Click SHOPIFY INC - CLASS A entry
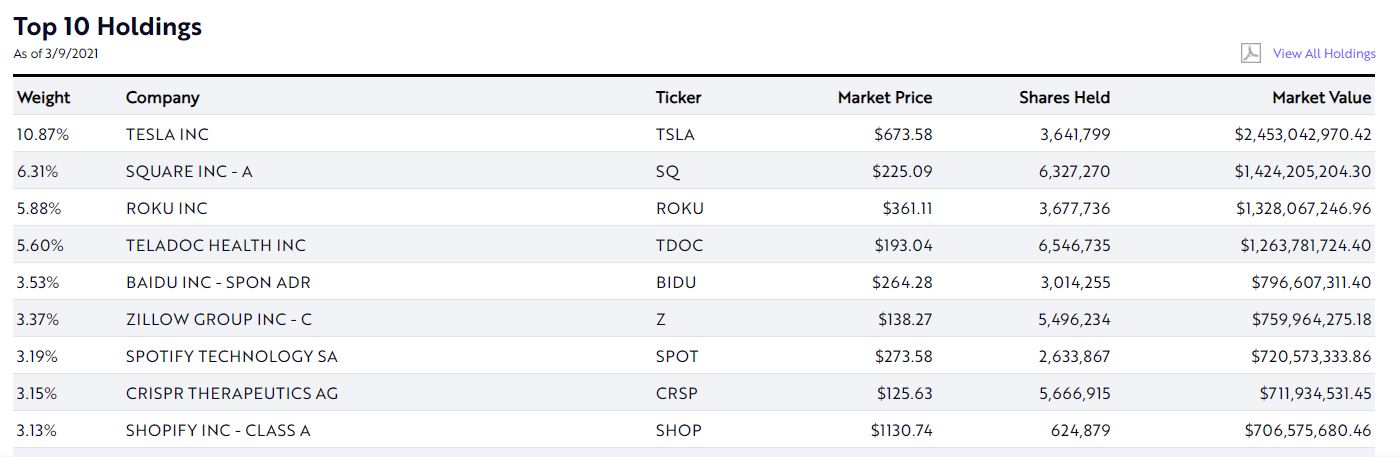This screenshot has width=1399, height=457. click(218, 430)
